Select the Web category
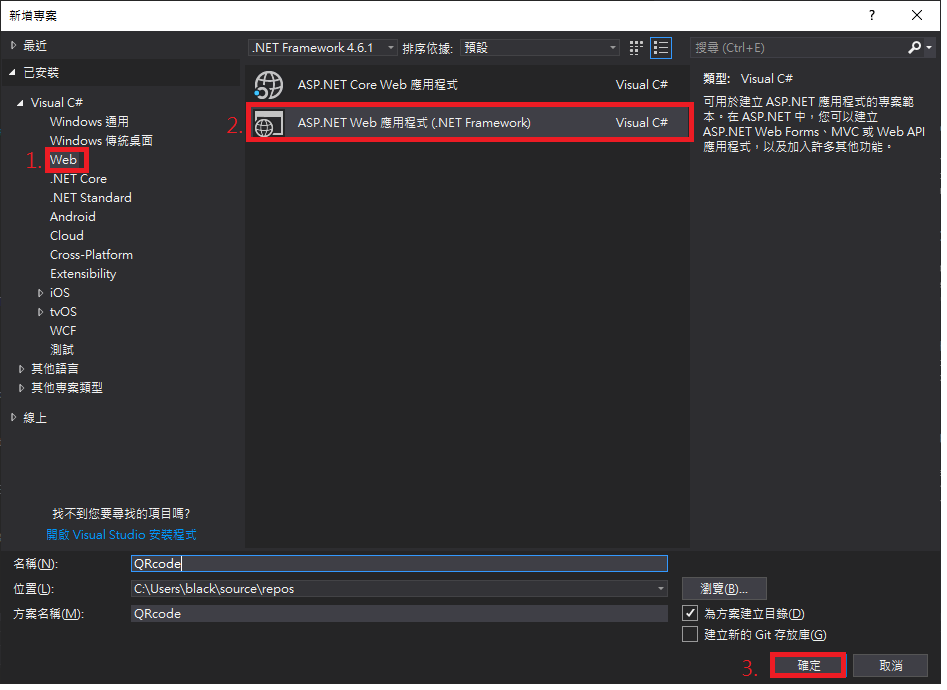 (x=63, y=160)
